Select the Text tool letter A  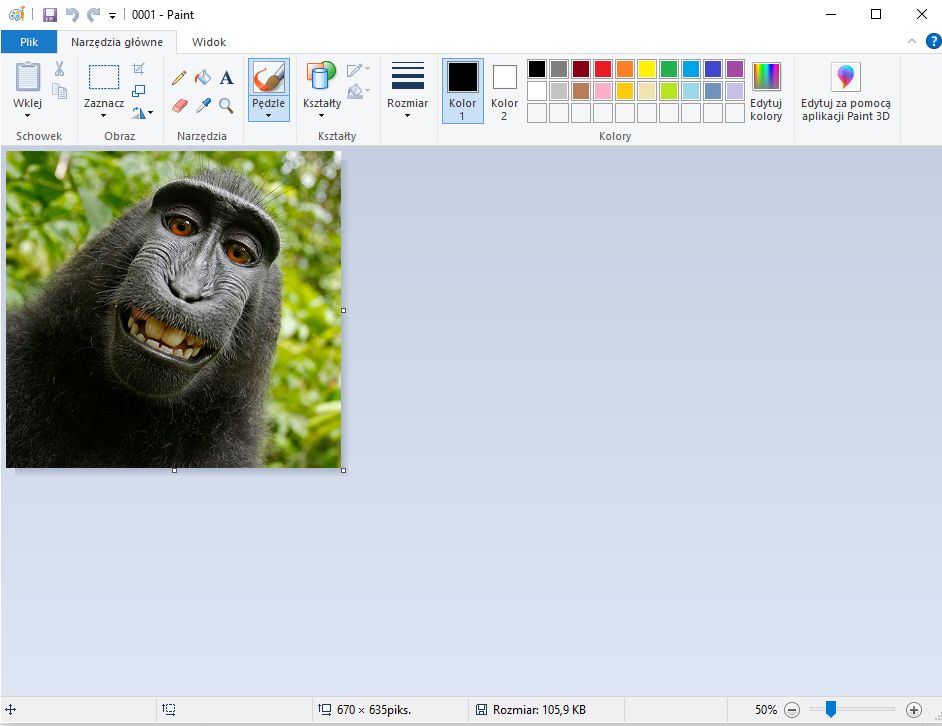(x=226, y=77)
